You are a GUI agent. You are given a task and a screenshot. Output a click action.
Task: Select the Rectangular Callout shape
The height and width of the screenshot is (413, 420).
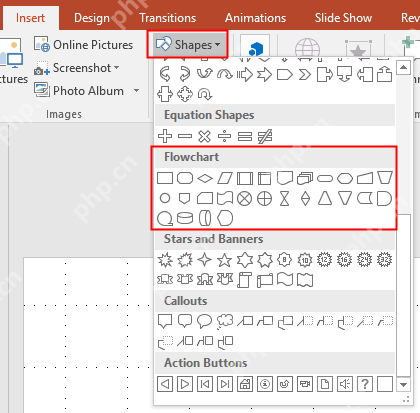[165, 321]
